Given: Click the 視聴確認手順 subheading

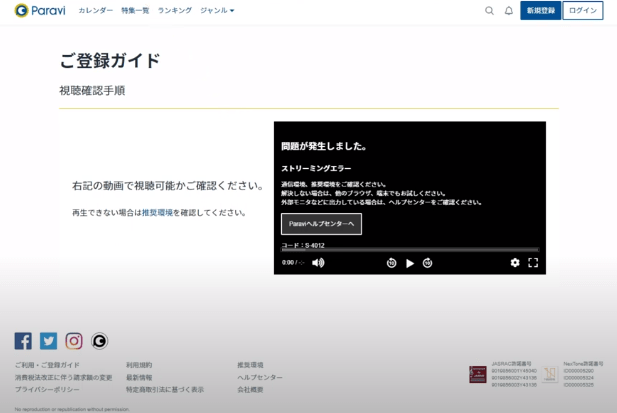Looking at the screenshot, I should pyautogui.click(x=92, y=90).
